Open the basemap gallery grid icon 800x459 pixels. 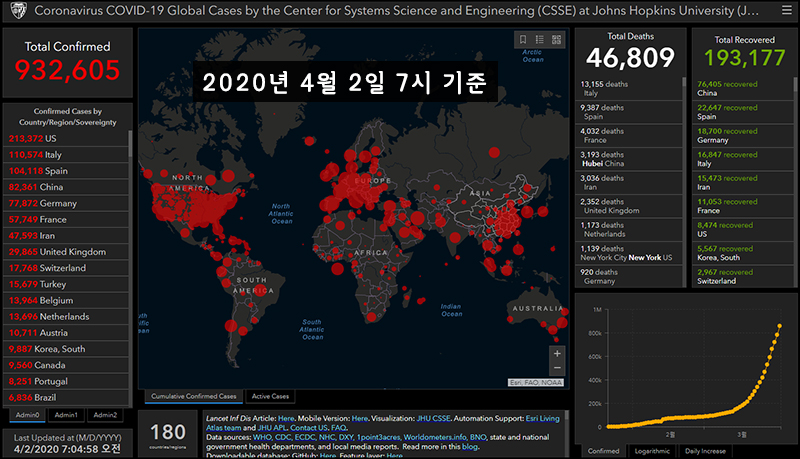(x=557, y=39)
